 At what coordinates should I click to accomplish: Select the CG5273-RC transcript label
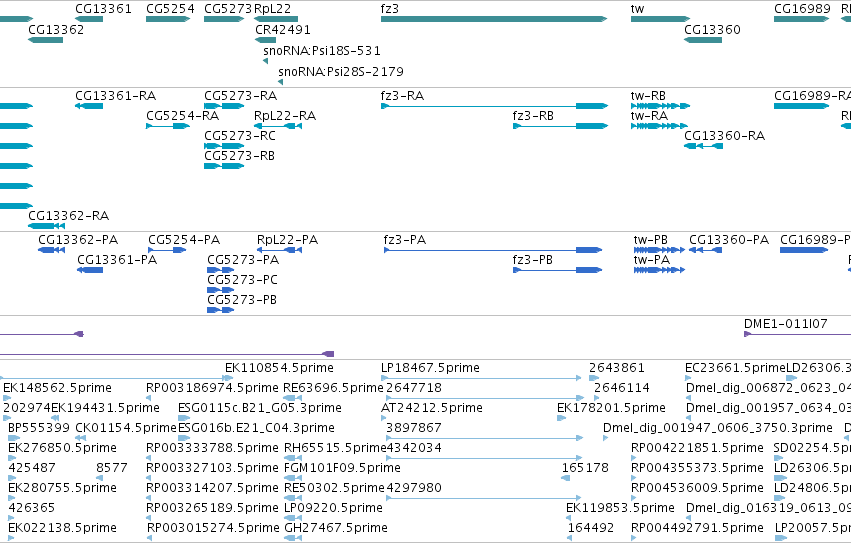coord(240,136)
